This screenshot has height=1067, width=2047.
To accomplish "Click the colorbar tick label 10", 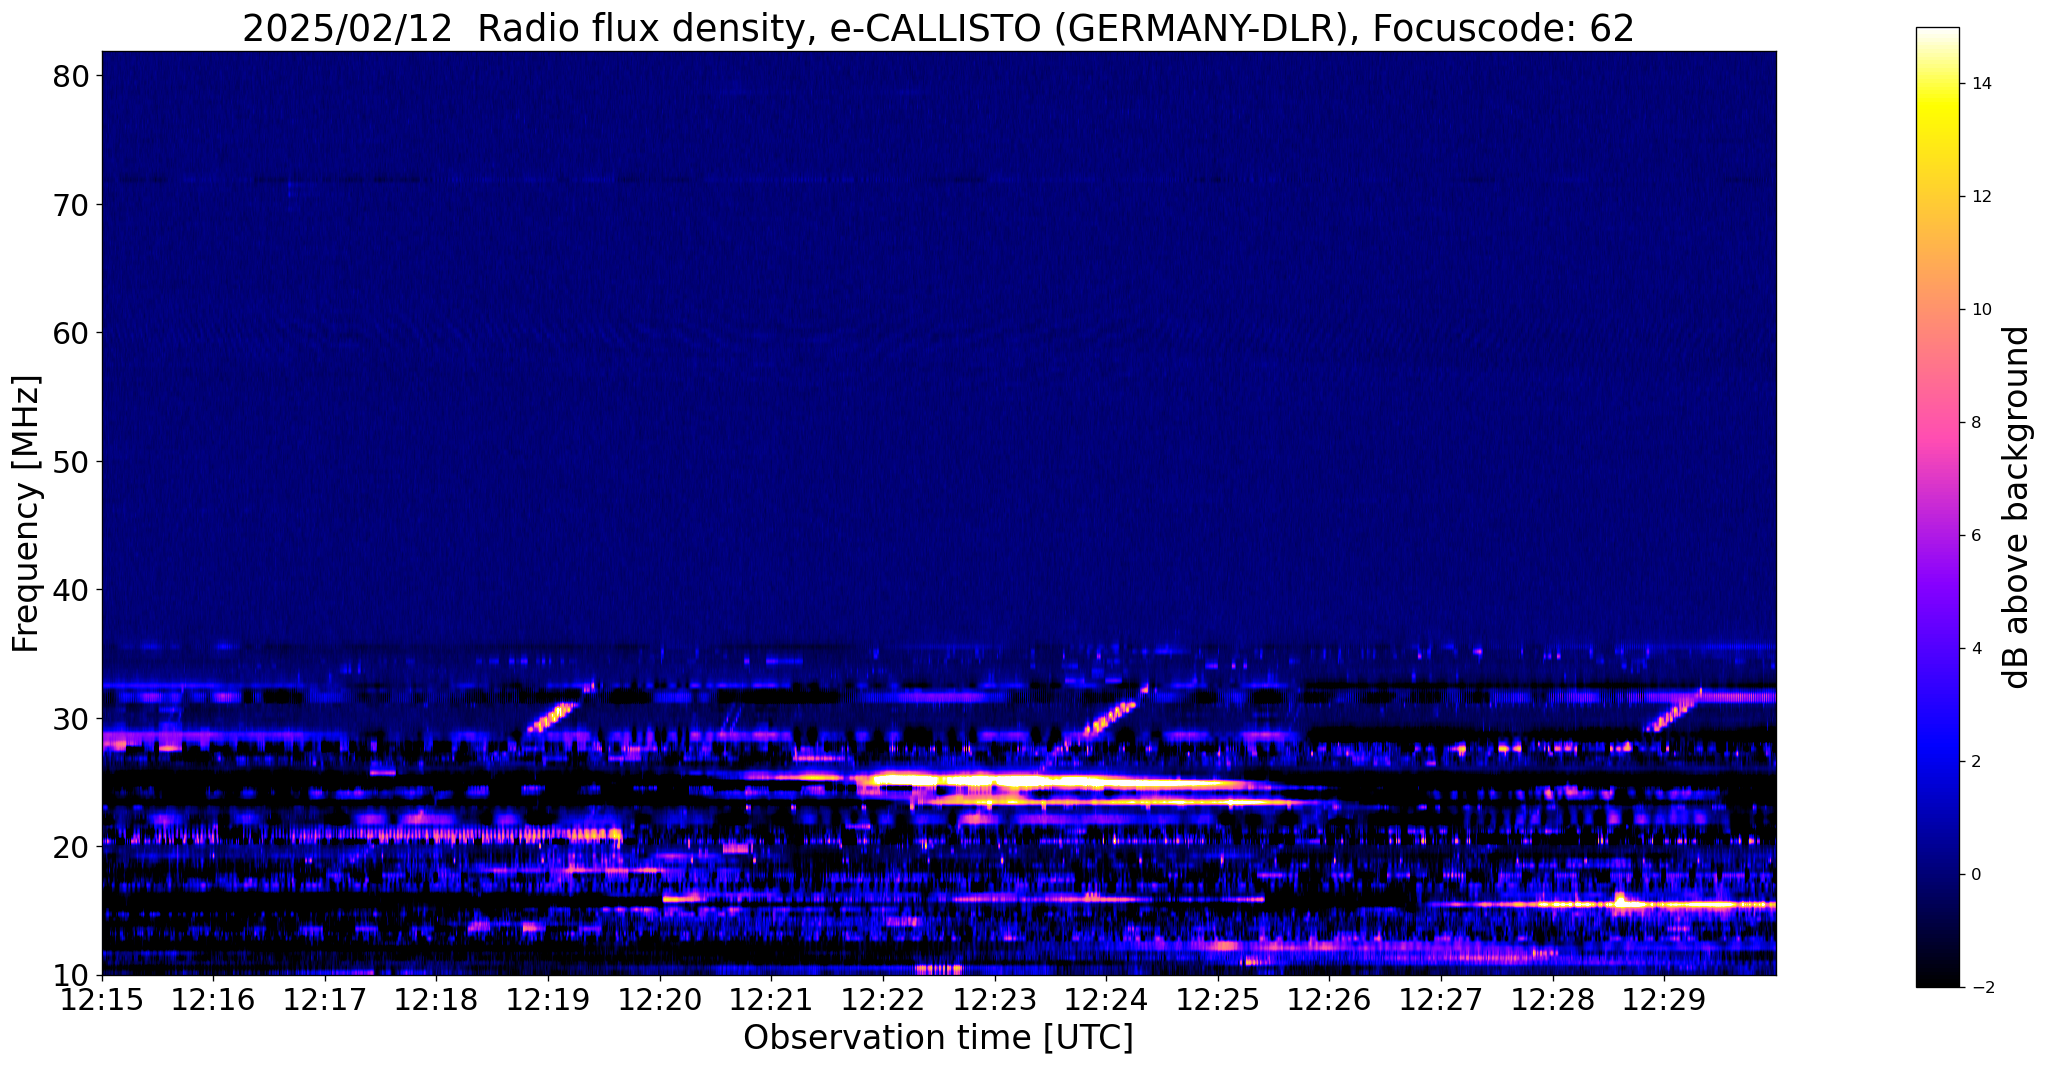I will [x=1980, y=310].
